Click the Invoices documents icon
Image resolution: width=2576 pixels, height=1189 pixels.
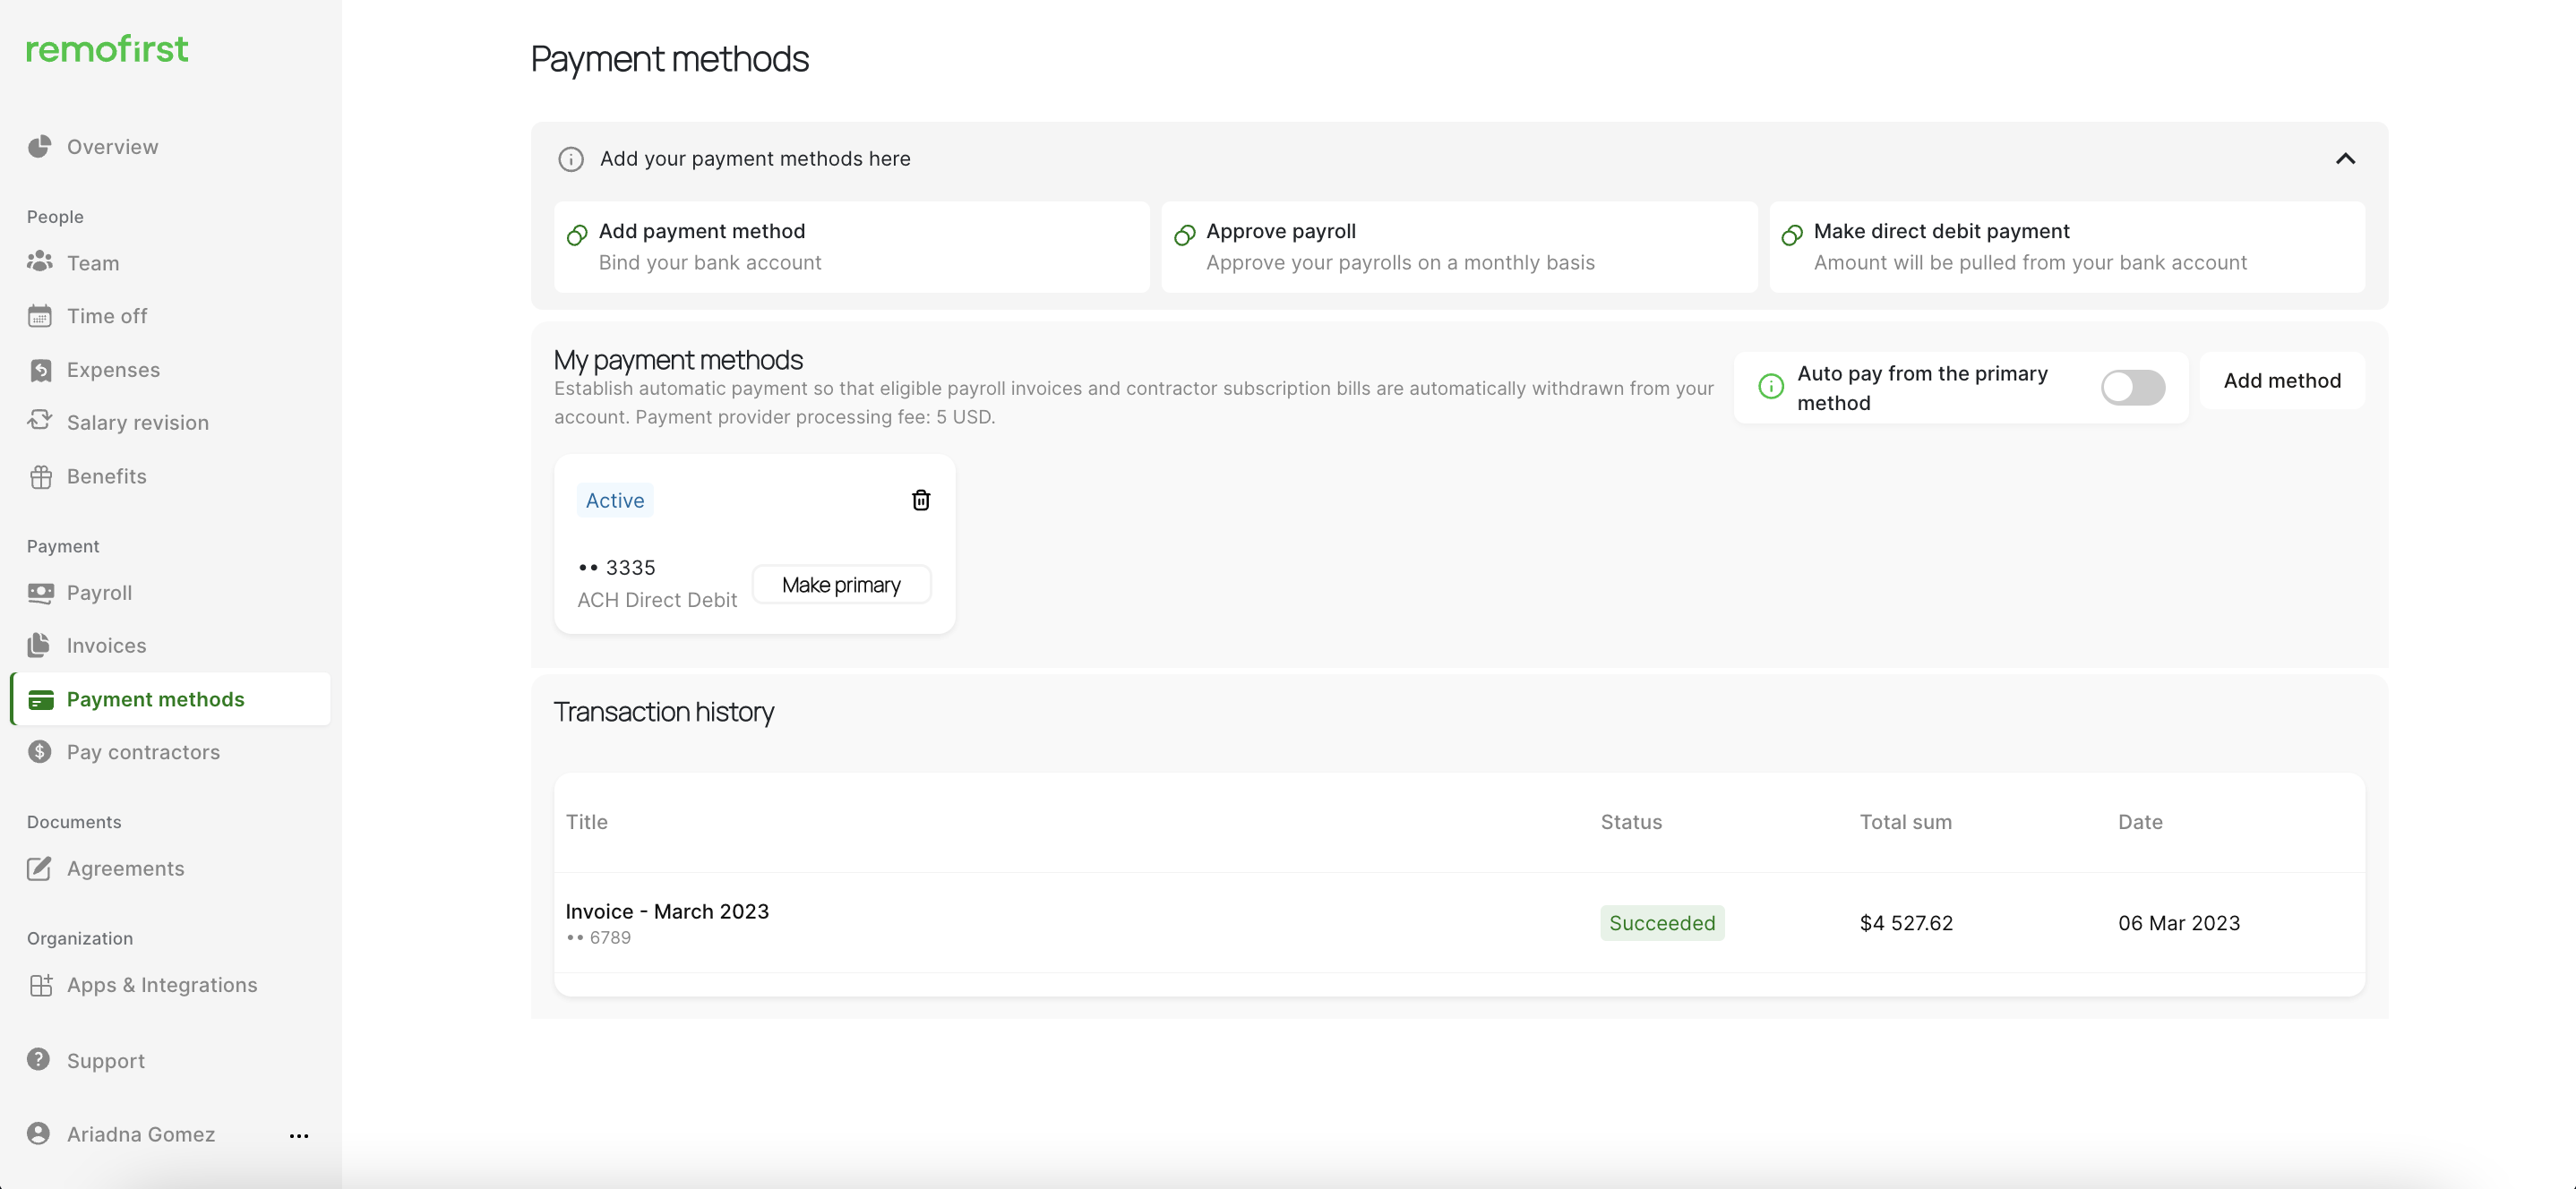coord(39,645)
